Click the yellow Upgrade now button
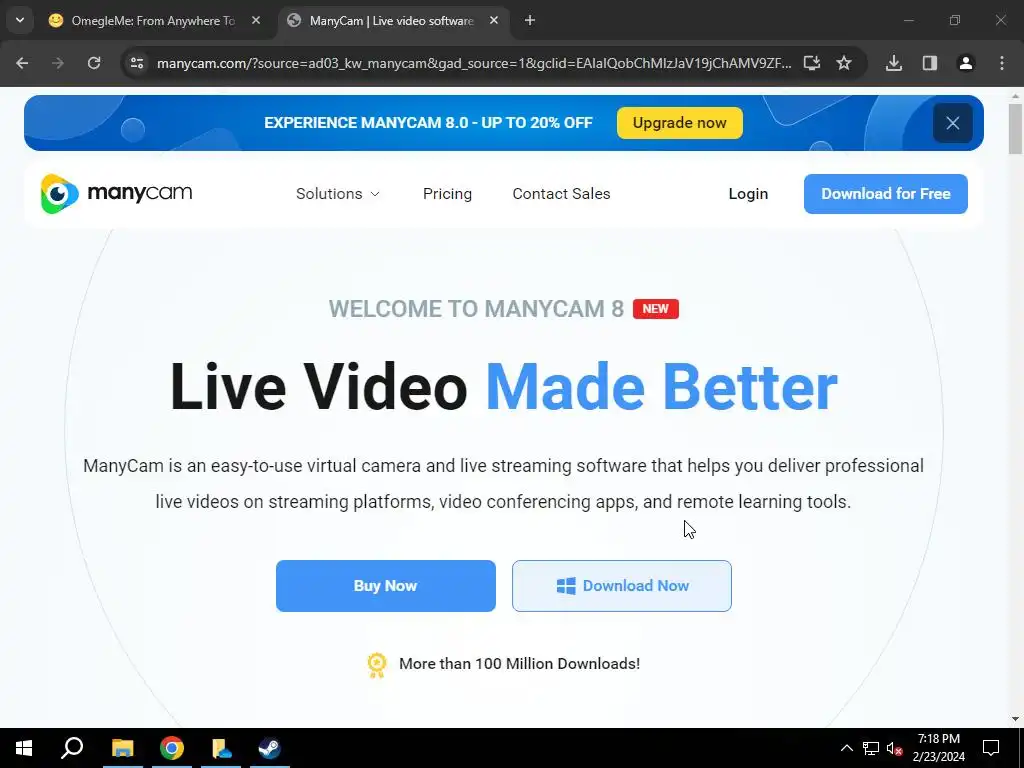The width and height of the screenshot is (1024, 768). [x=679, y=123]
